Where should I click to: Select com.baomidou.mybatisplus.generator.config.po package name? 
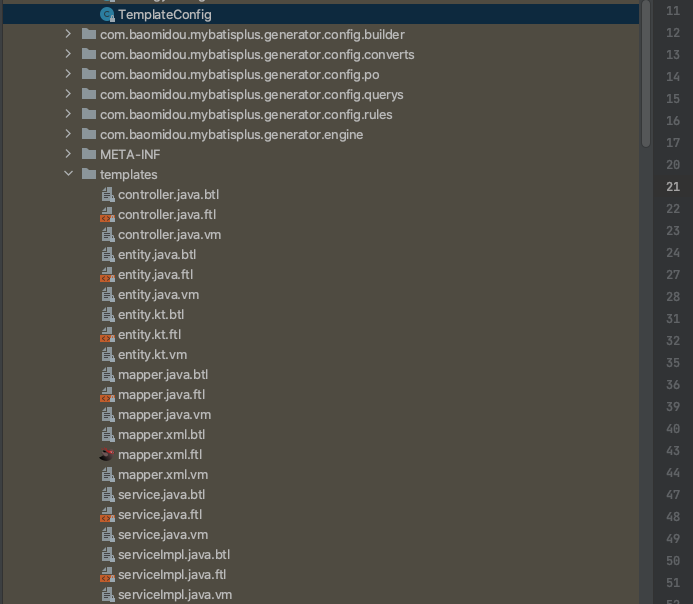(x=240, y=74)
